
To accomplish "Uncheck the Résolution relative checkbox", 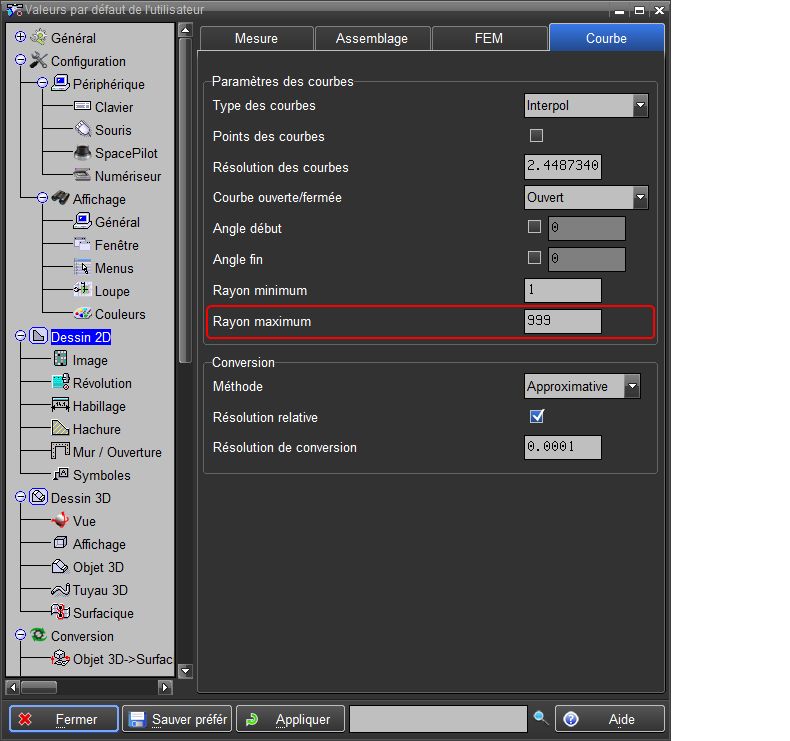I will point(536,417).
